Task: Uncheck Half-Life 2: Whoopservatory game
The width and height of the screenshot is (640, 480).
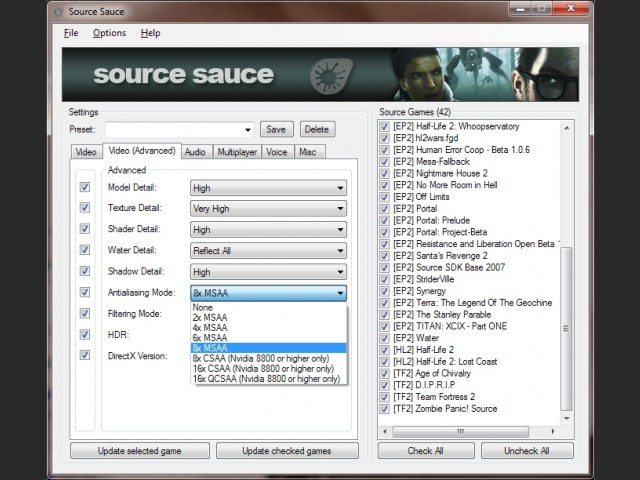Action: tap(384, 126)
